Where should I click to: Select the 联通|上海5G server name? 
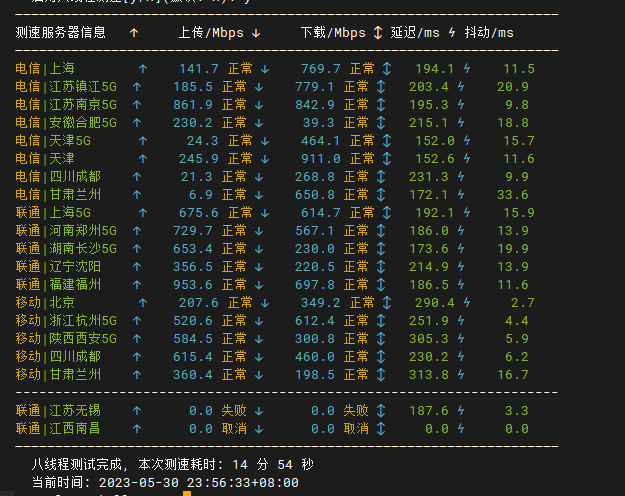pyautogui.click(x=53, y=213)
